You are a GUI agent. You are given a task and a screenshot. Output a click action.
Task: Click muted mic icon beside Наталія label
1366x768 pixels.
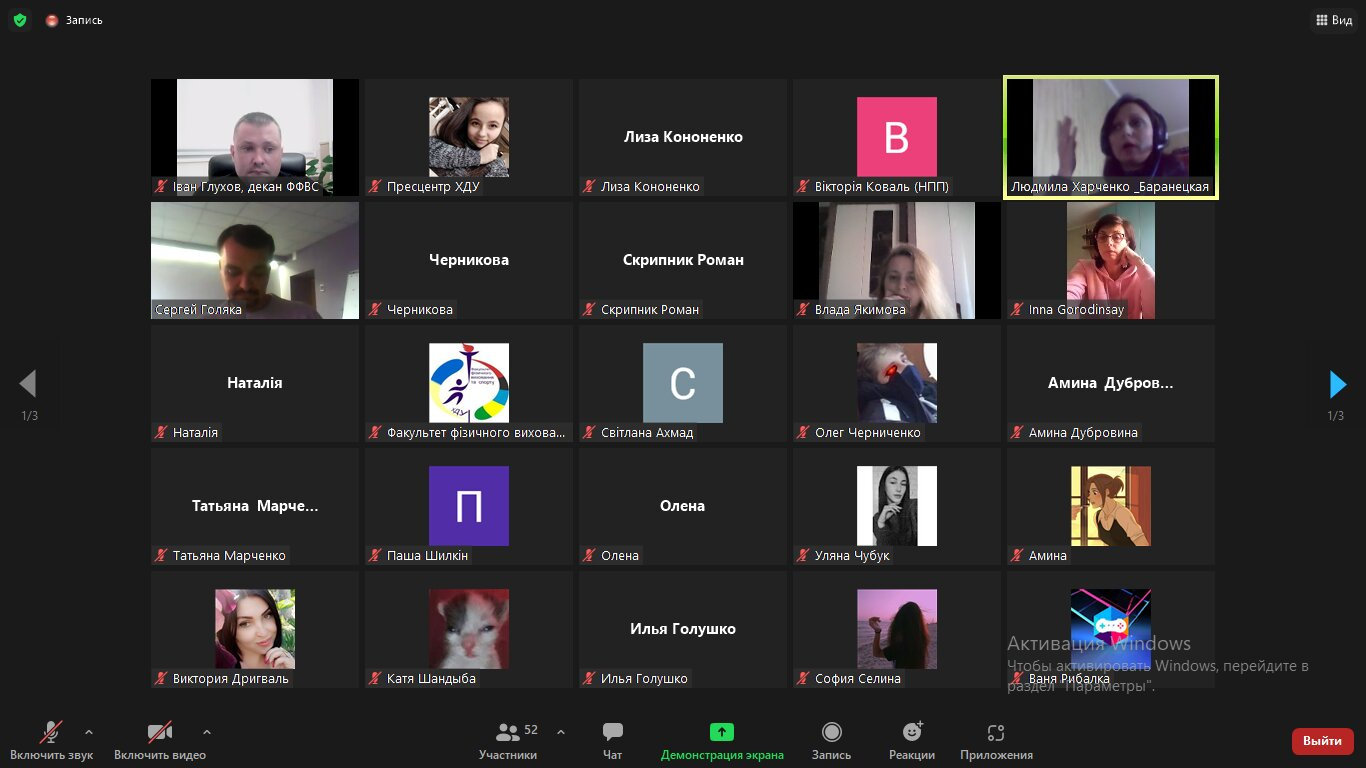pyautogui.click(x=162, y=432)
